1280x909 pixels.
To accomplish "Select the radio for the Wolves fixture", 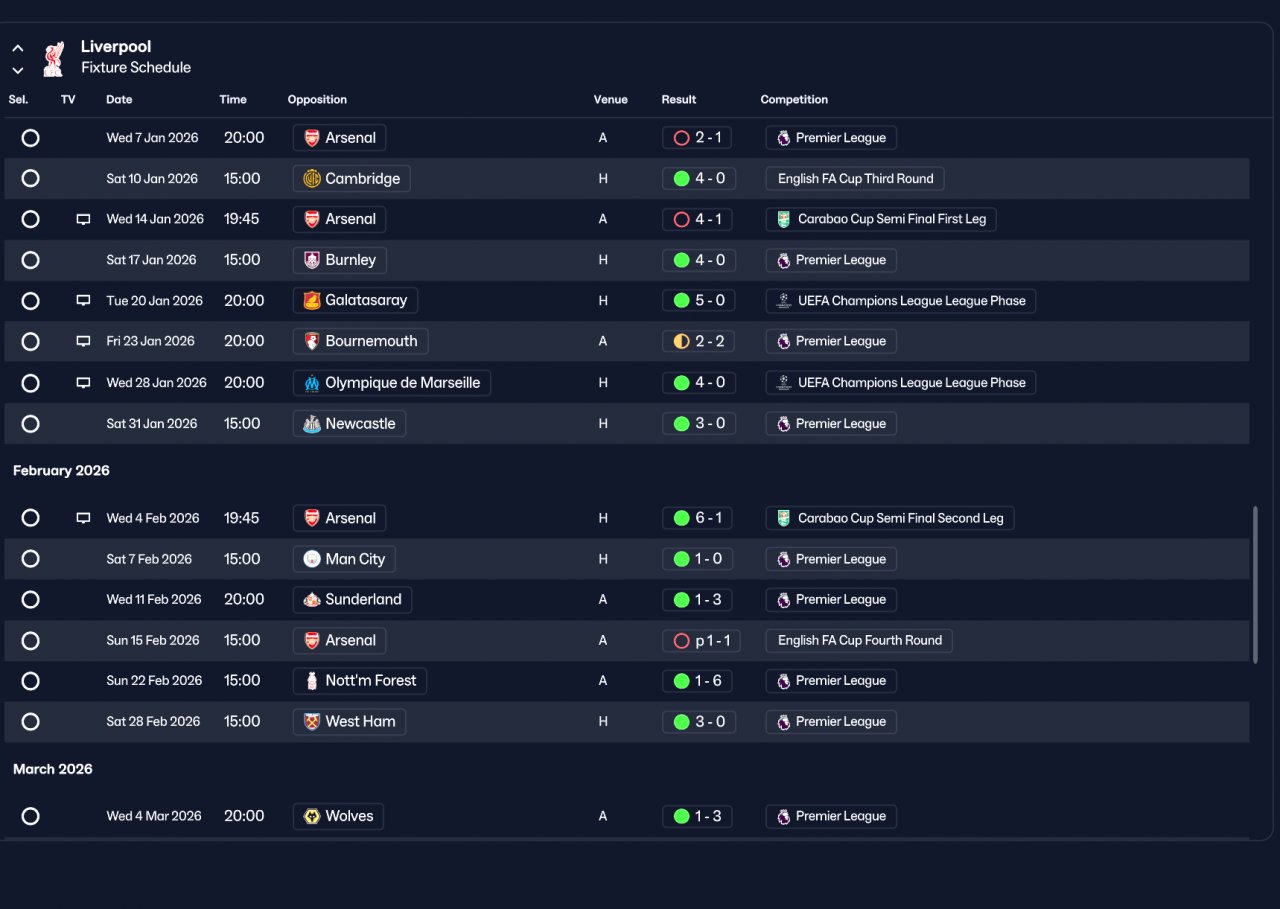I will [30, 816].
